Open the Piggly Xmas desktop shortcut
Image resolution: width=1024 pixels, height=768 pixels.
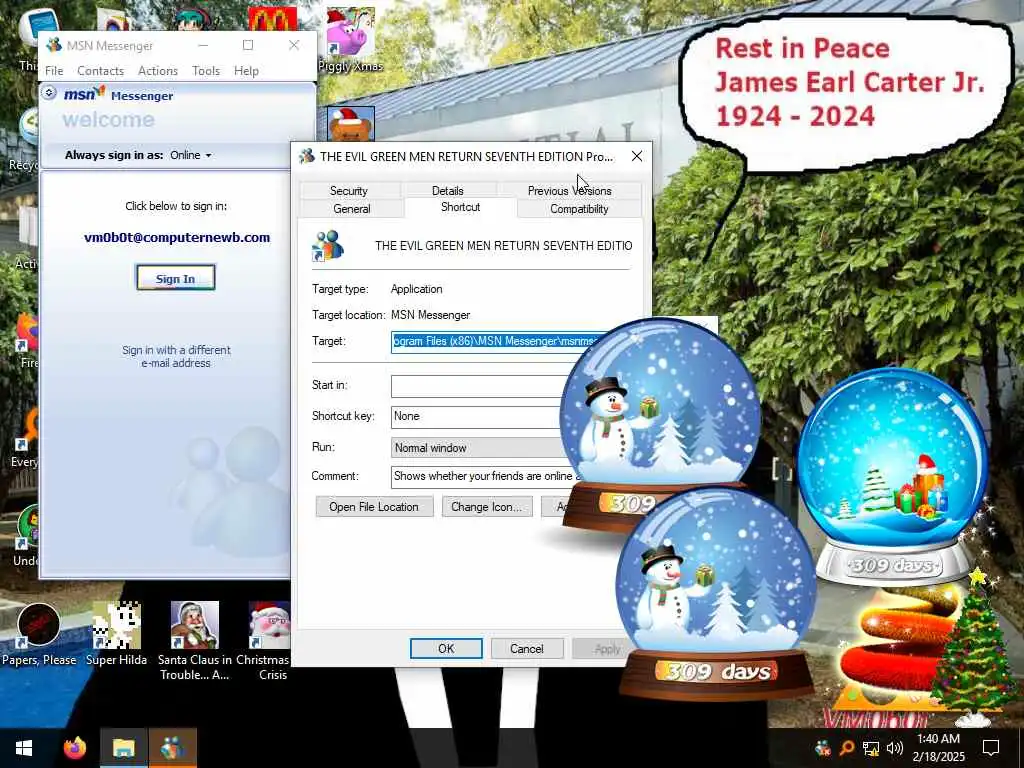[351, 39]
